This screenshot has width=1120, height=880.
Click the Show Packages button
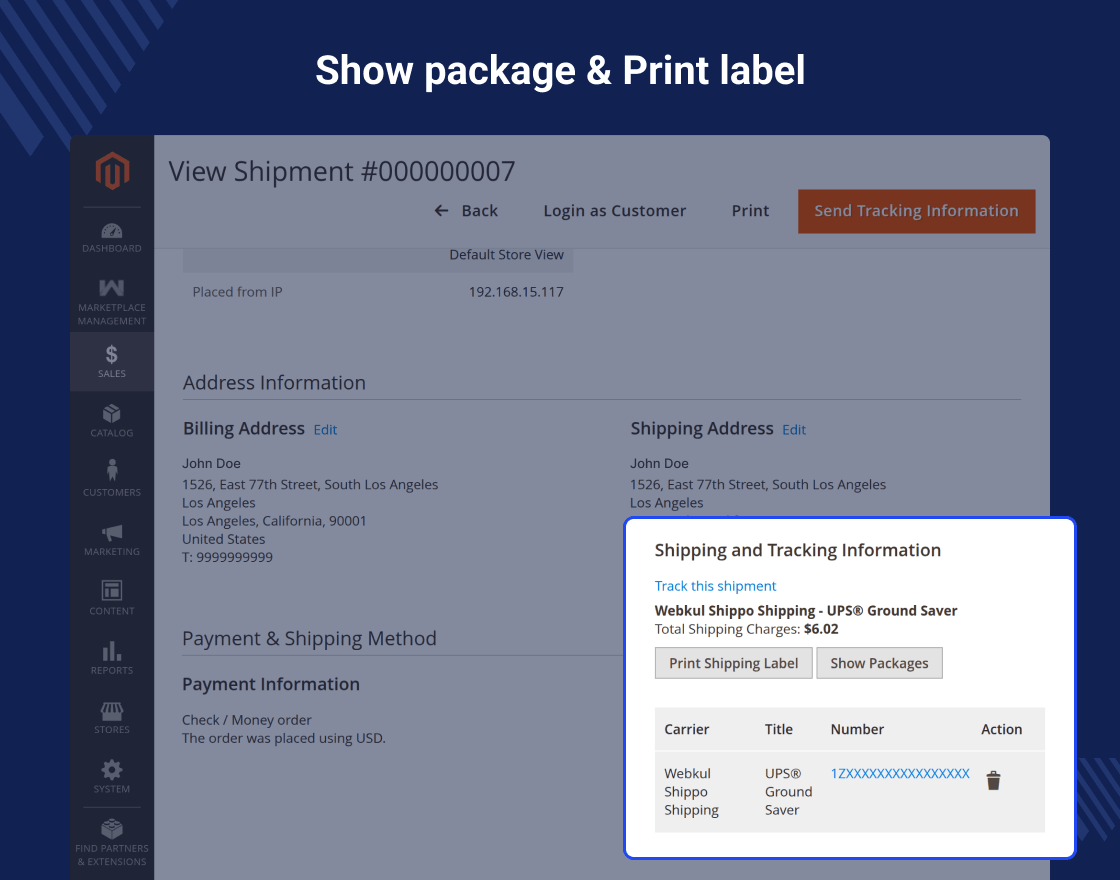[879, 663]
